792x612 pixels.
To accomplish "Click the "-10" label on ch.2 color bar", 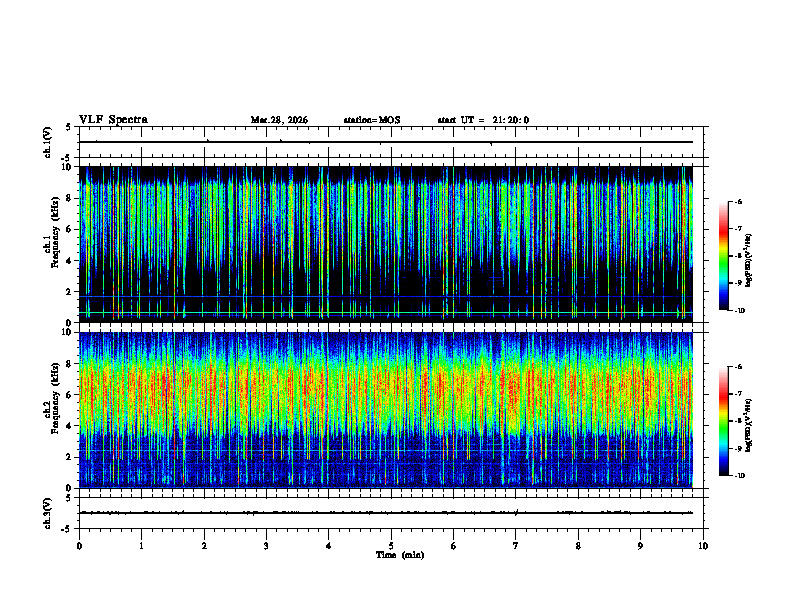I will pos(739,476).
